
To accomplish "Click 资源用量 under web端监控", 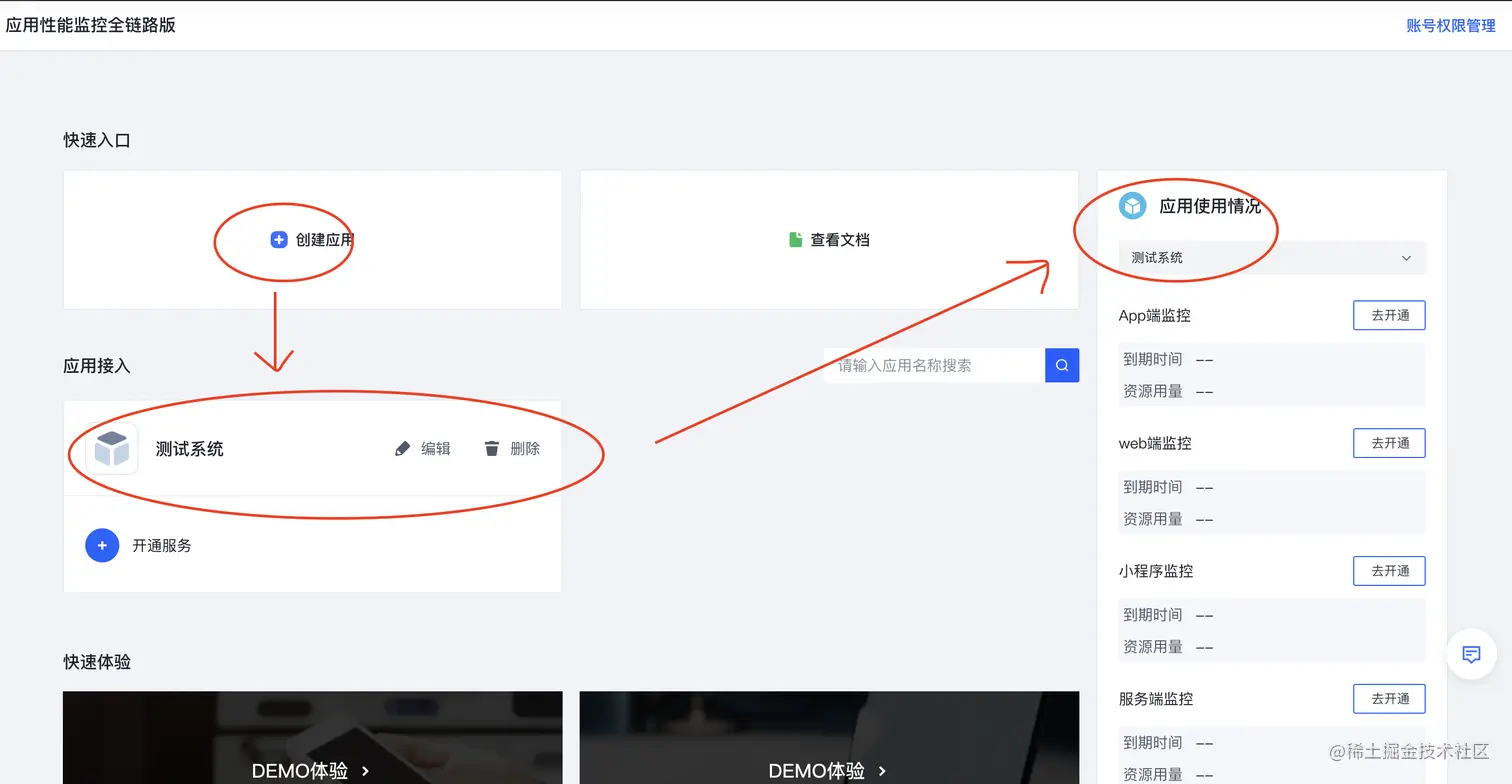I will [x=1153, y=519].
